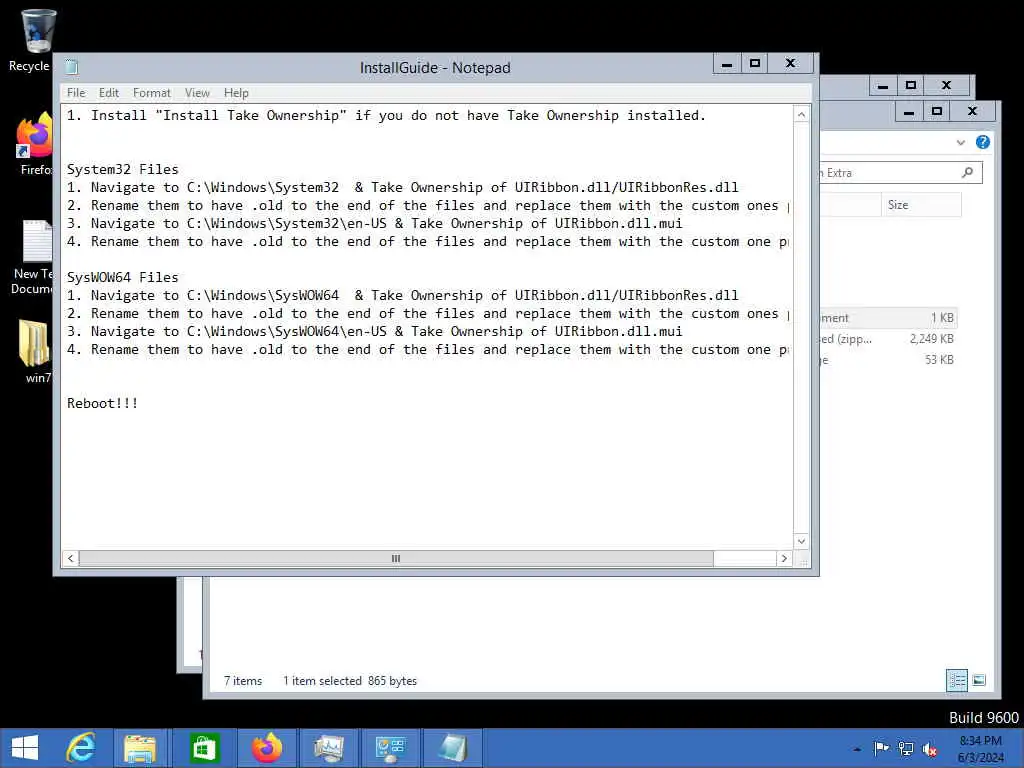Screen dimensions: 1024x768
Task: Close the middle Explorer window
Action: 972,112
